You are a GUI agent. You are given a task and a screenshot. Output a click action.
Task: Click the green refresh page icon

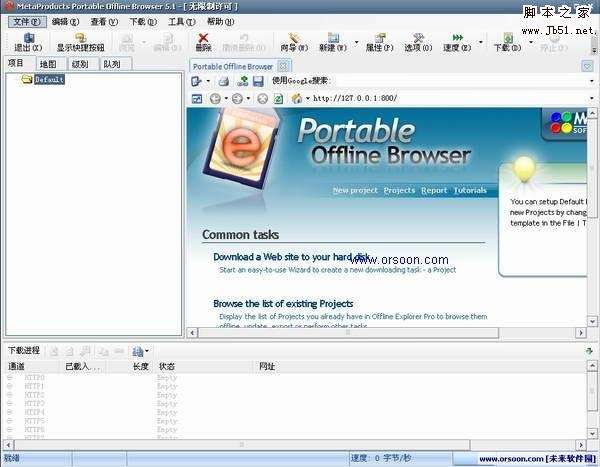pyautogui.click(x=279, y=99)
